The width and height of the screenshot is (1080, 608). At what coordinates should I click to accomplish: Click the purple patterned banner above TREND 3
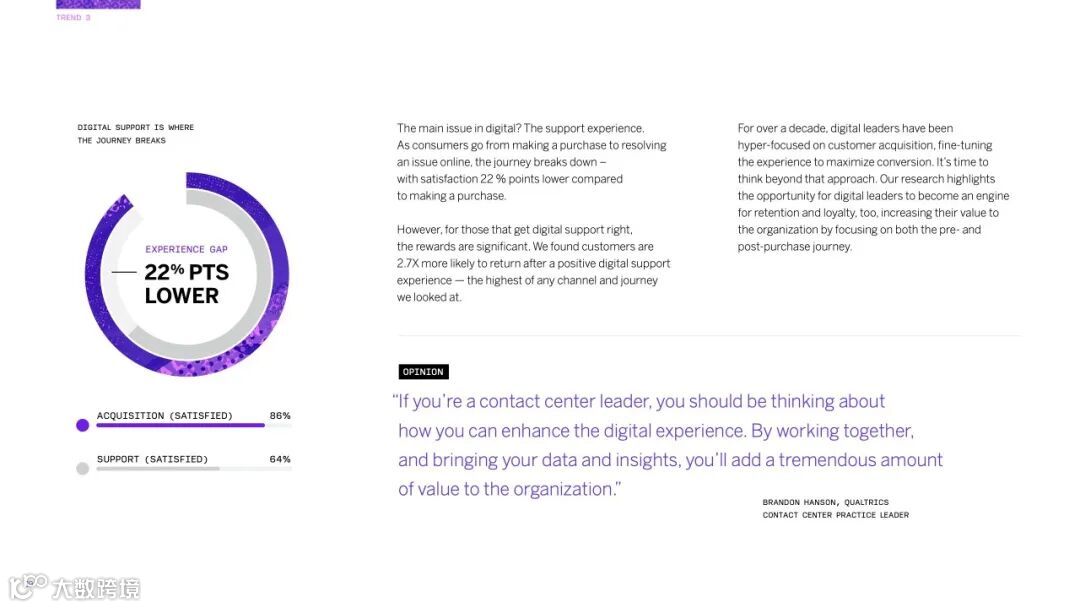(x=98, y=4)
